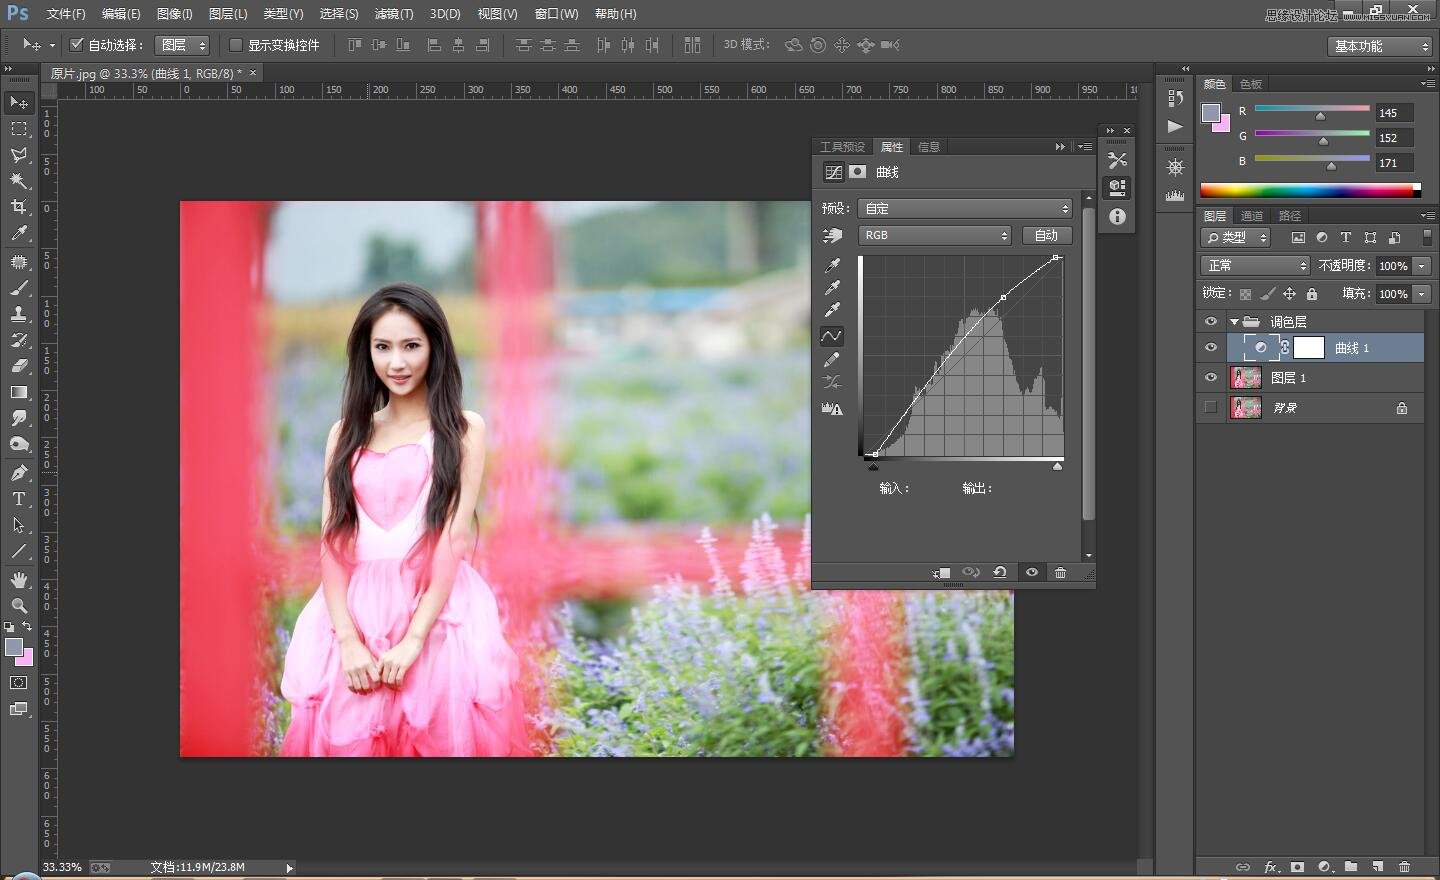Select the Hand tool

[19, 580]
